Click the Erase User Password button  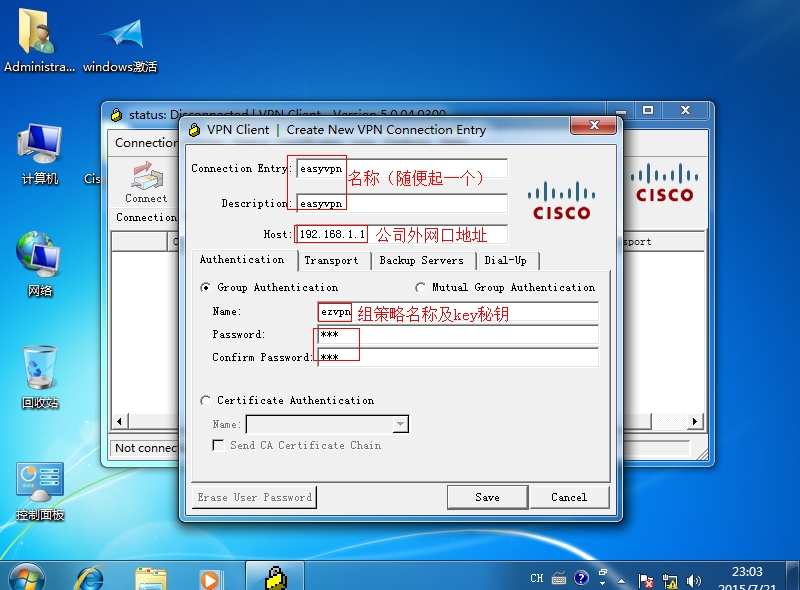[x=255, y=498]
